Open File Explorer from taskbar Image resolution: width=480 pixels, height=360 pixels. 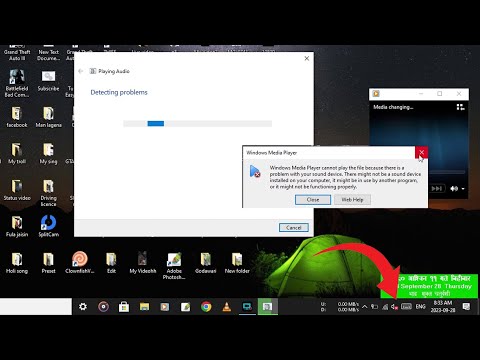pos(144,307)
